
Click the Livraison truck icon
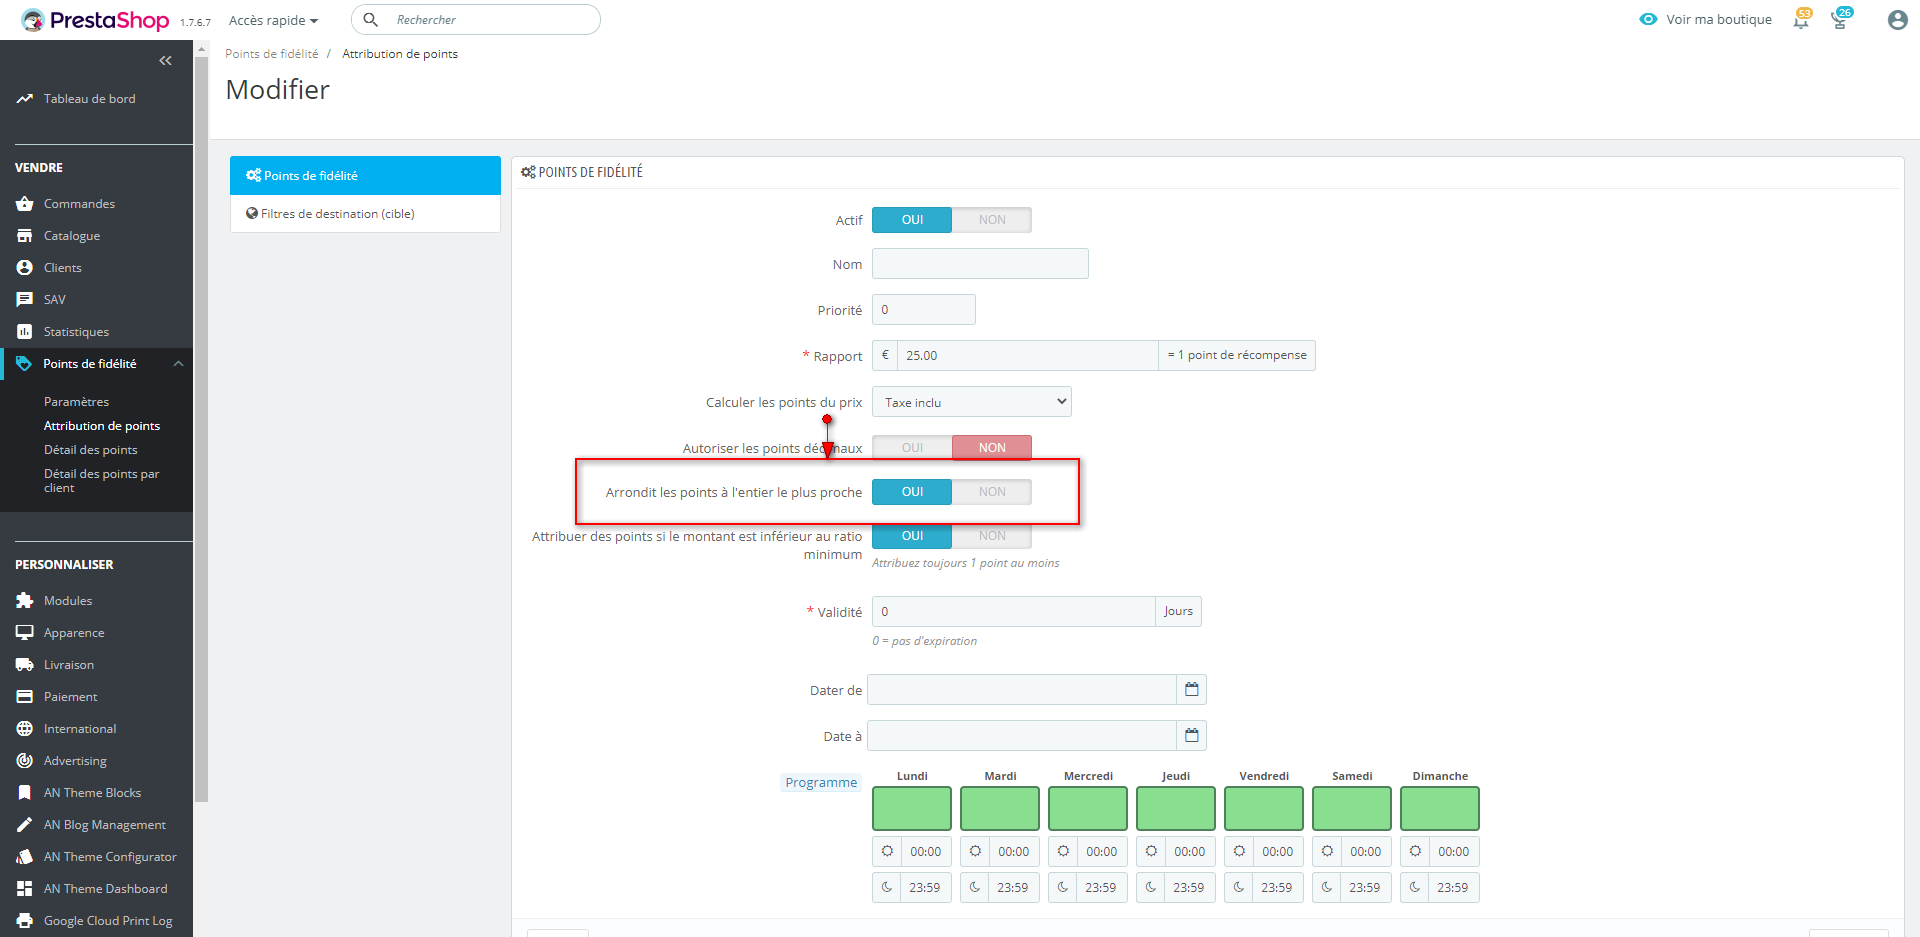tap(25, 665)
